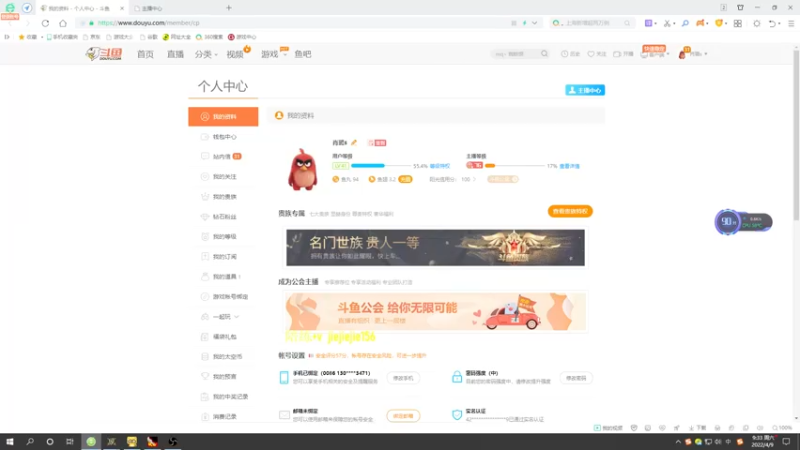Click the orange bind-email button
The width and height of the screenshot is (800, 450).
(403, 416)
